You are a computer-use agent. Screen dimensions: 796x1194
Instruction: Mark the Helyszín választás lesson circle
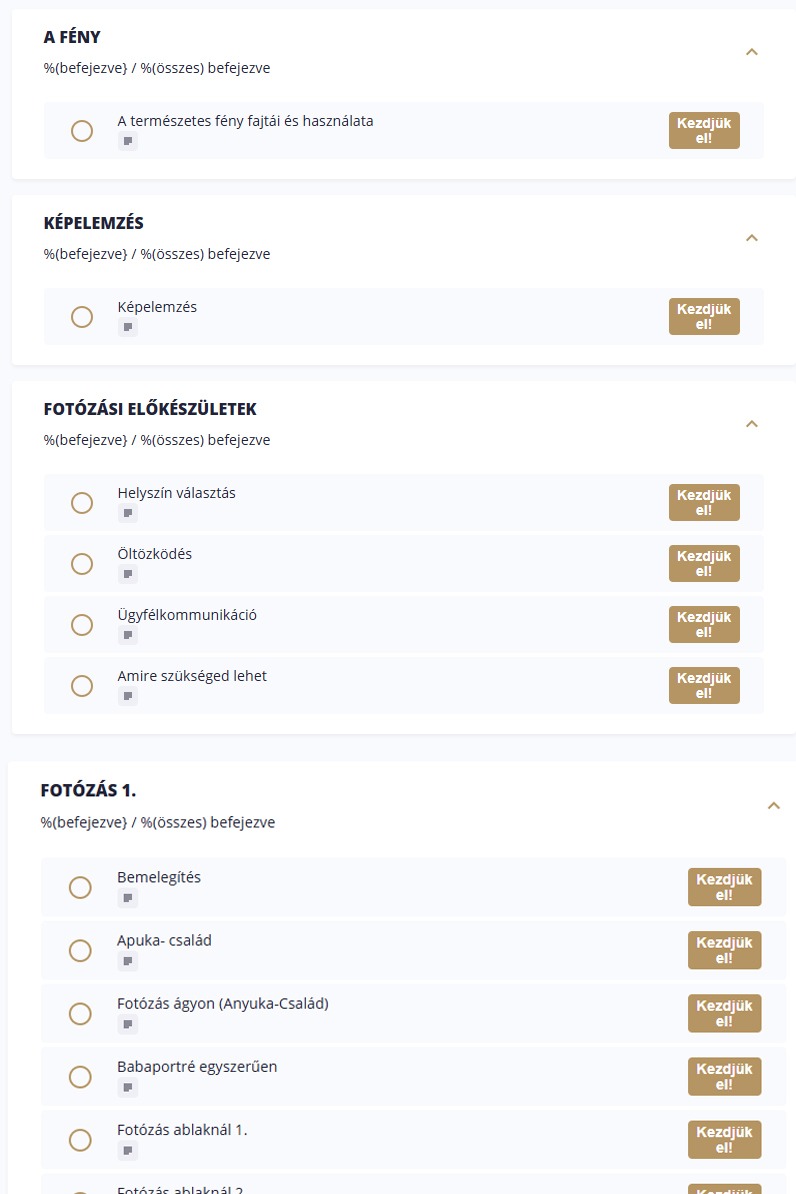pyautogui.click(x=82, y=503)
